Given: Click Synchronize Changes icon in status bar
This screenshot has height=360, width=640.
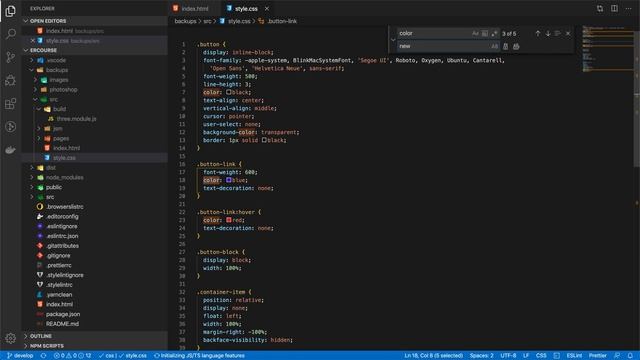Looking at the screenshot, I should click(43, 356).
